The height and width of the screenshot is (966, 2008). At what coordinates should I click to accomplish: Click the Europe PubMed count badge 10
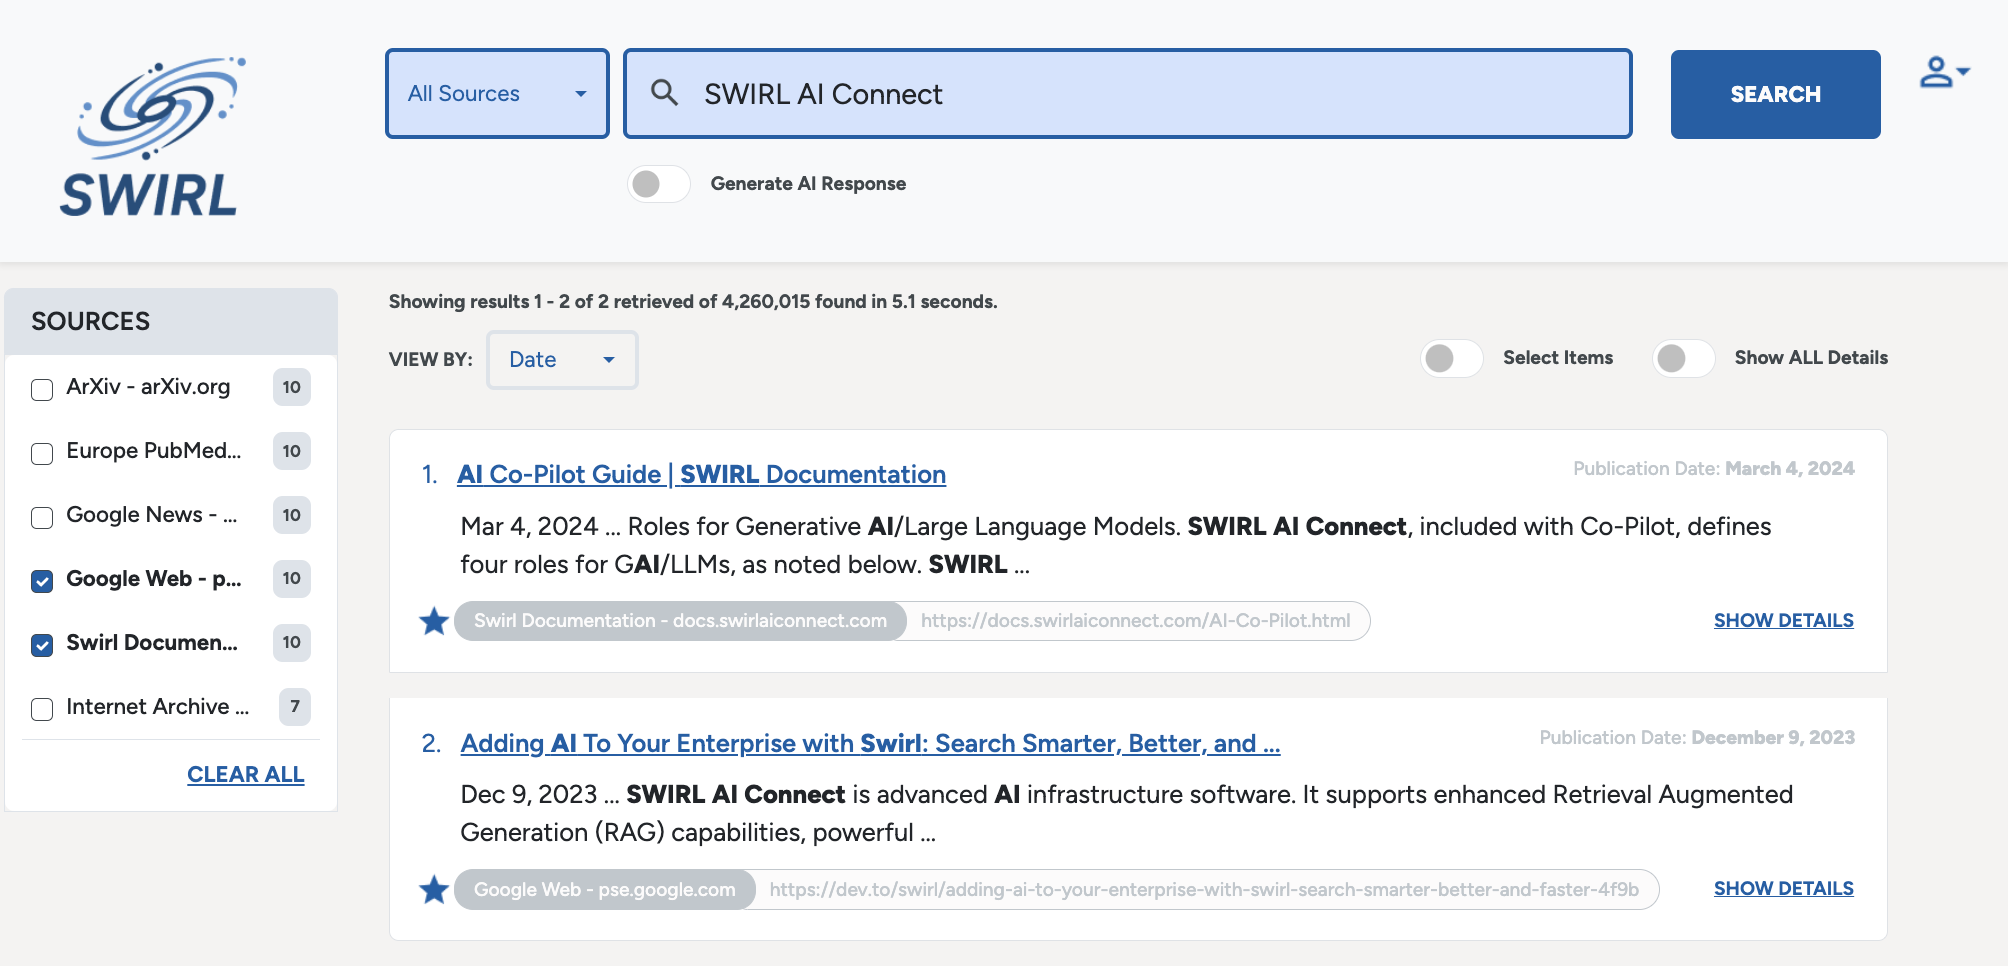click(291, 451)
